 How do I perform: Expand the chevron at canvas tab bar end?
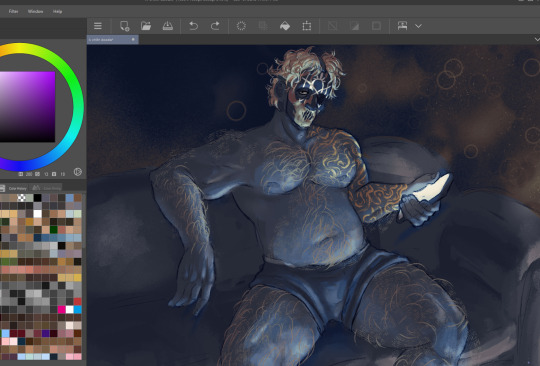coord(537,39)
